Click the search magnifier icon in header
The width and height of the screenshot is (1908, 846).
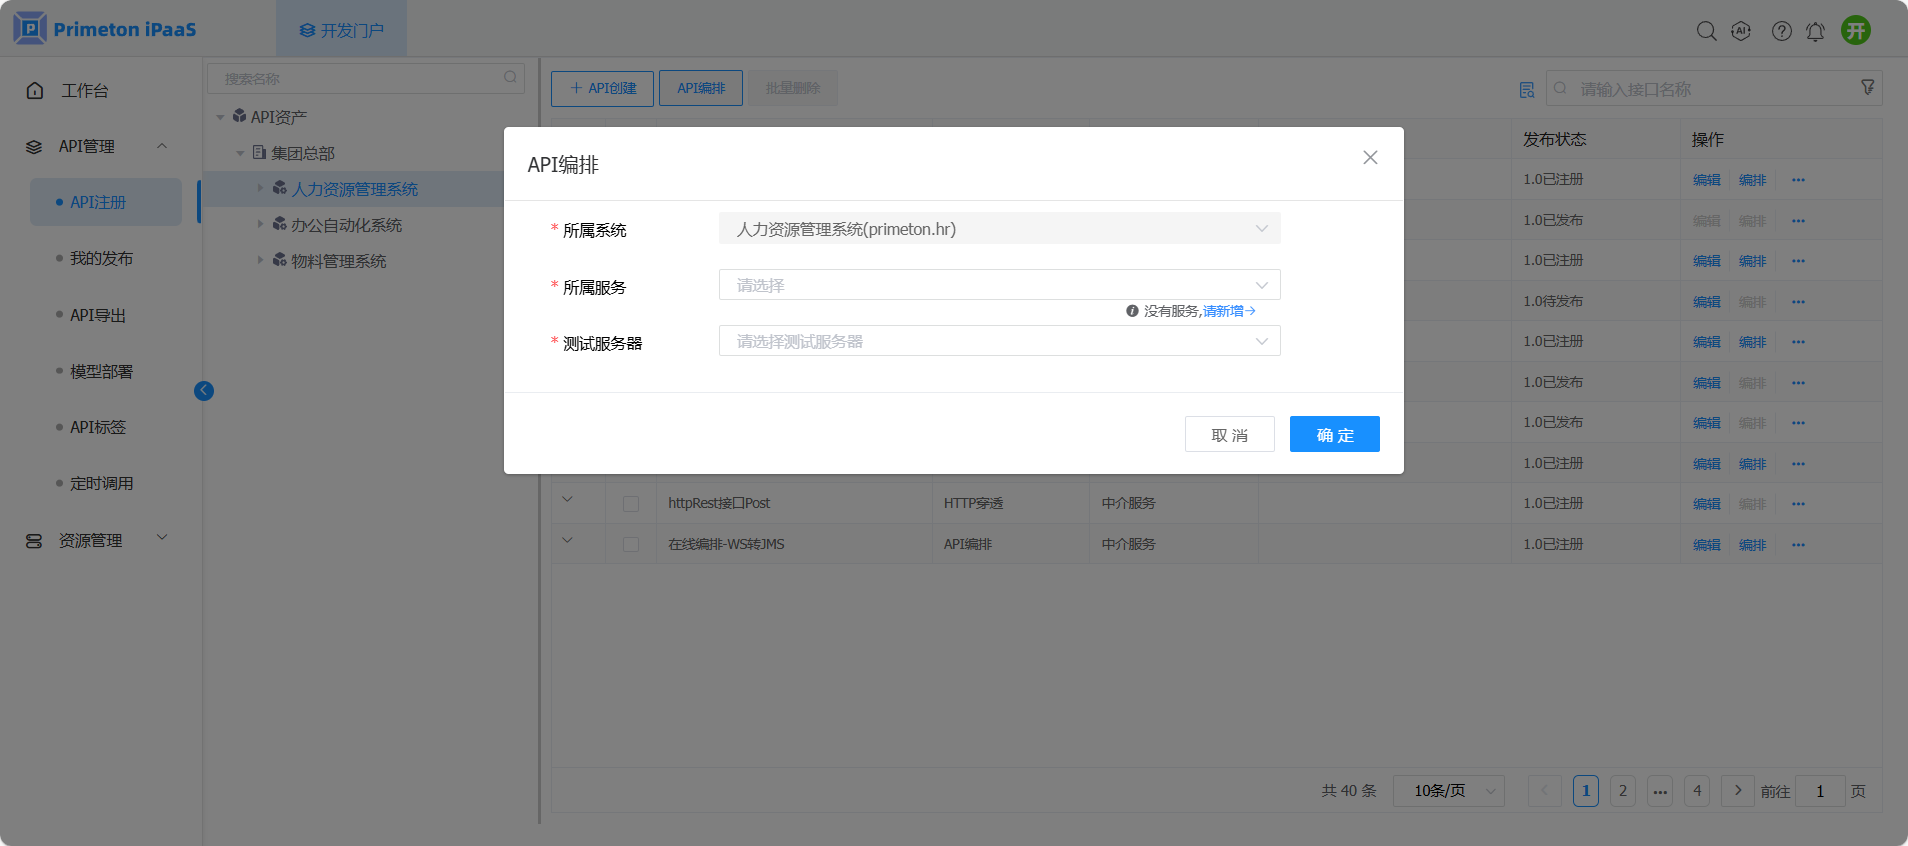pyautogui.click(x=1706, y=31)
